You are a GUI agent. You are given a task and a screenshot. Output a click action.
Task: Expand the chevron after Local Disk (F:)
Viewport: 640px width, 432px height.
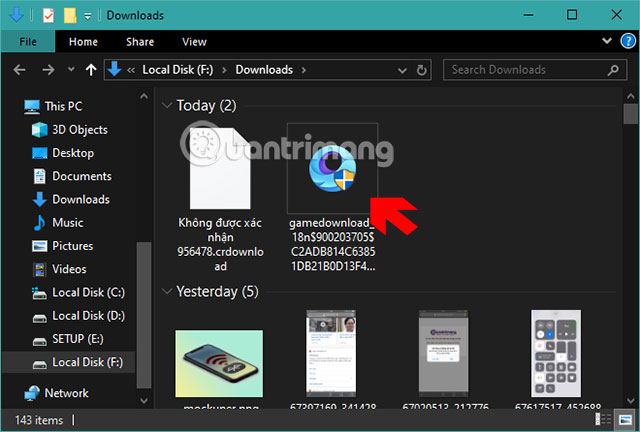[224, 70]
